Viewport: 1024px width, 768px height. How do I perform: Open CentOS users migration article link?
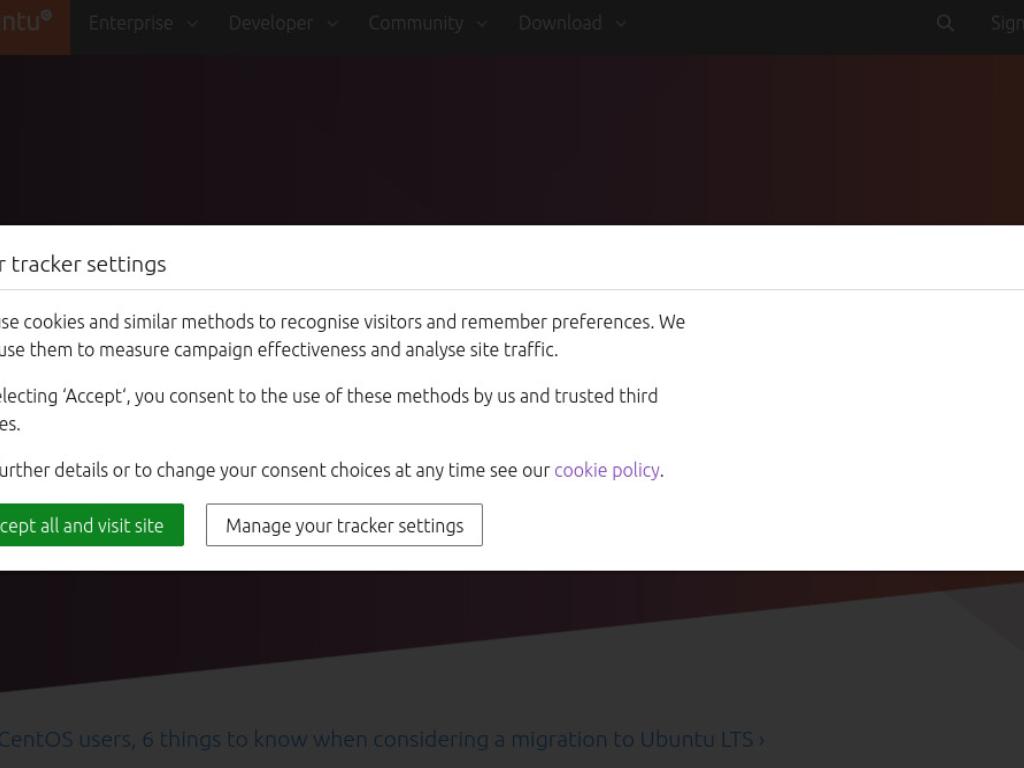click(x=382, y=739)
